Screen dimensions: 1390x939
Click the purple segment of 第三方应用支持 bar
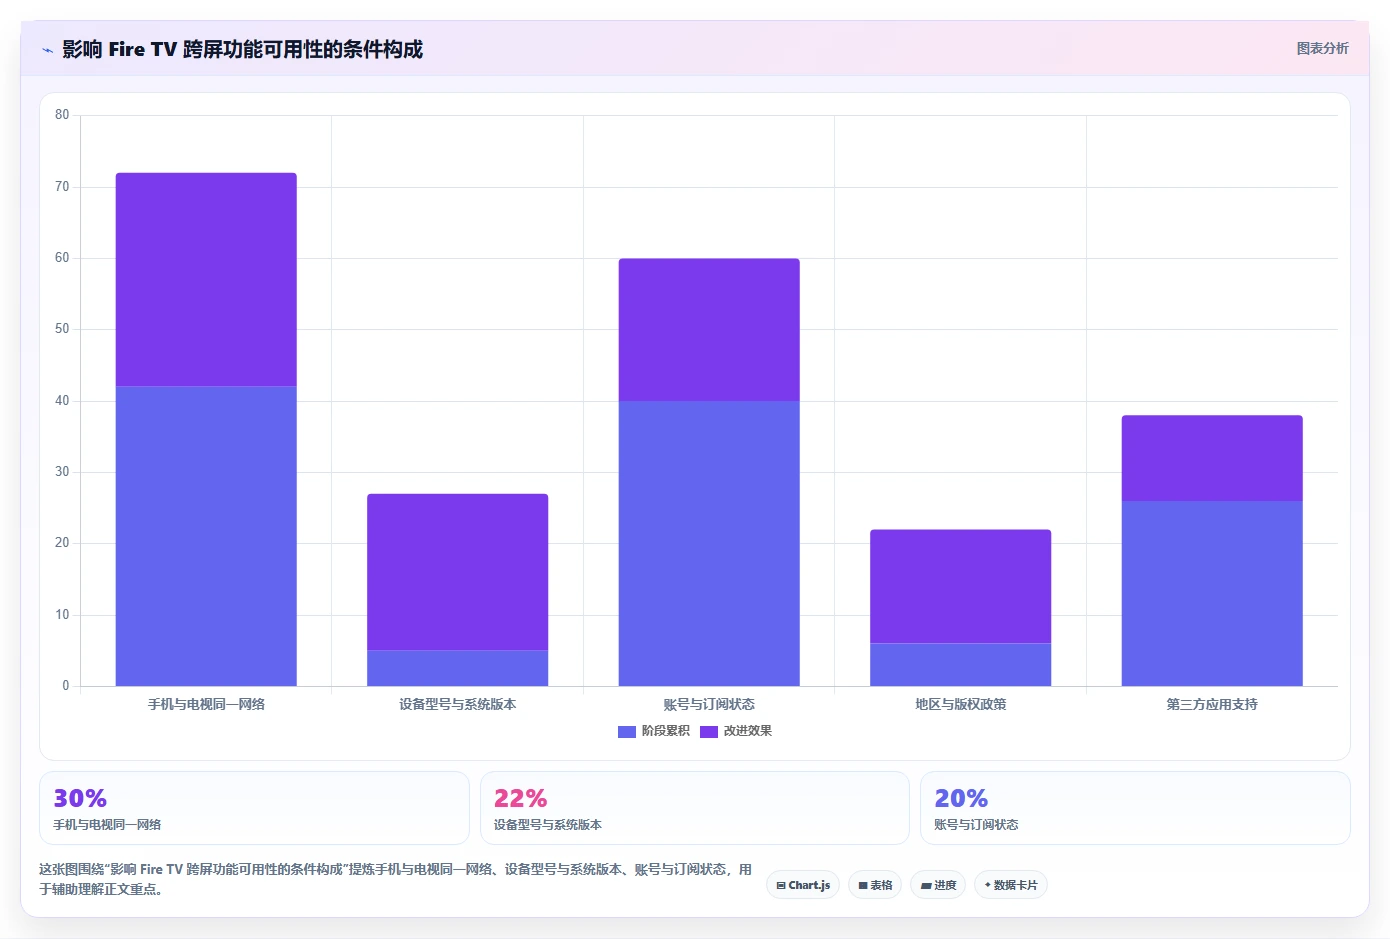(x=1212, y=458)
